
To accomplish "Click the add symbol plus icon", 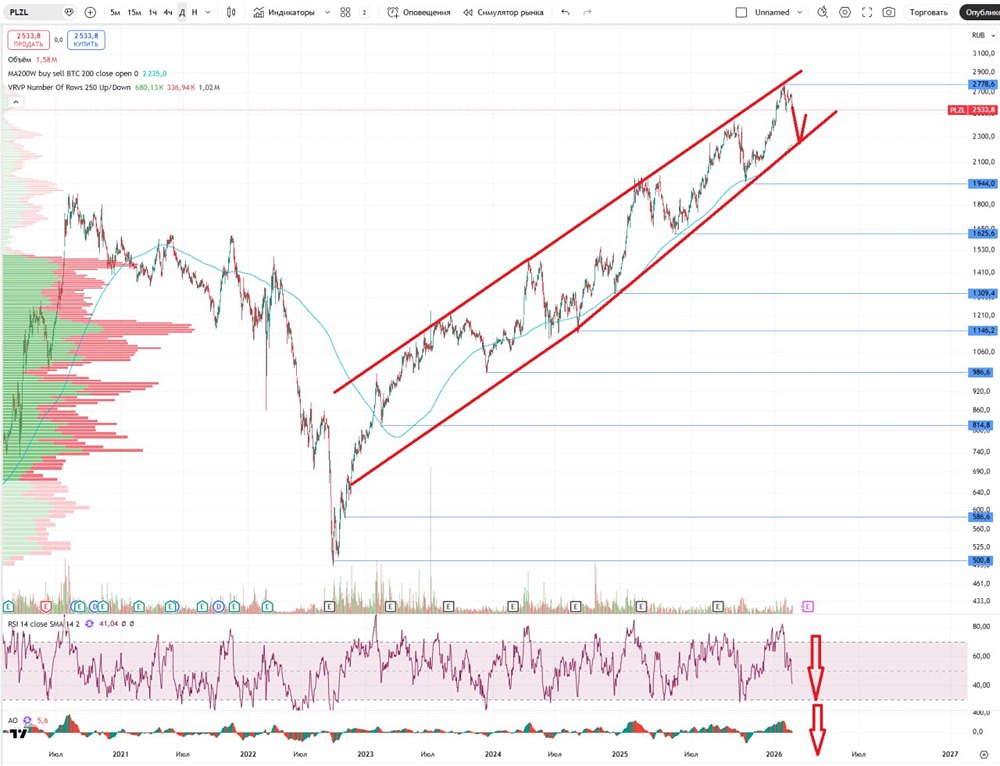I will pyautogui.click(x=90, y=12).
